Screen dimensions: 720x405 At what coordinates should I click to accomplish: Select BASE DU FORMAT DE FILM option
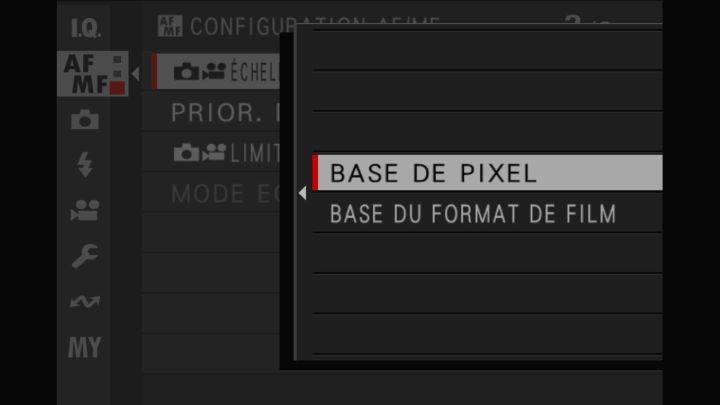[487, 214]
